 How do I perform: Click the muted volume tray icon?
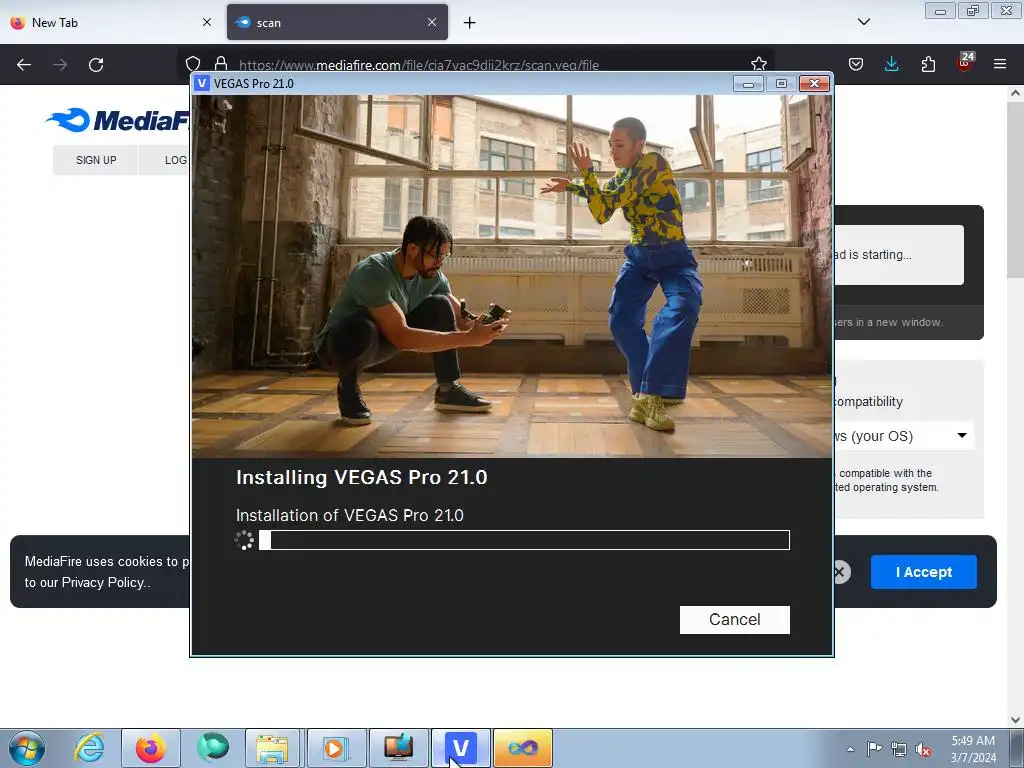923,749
